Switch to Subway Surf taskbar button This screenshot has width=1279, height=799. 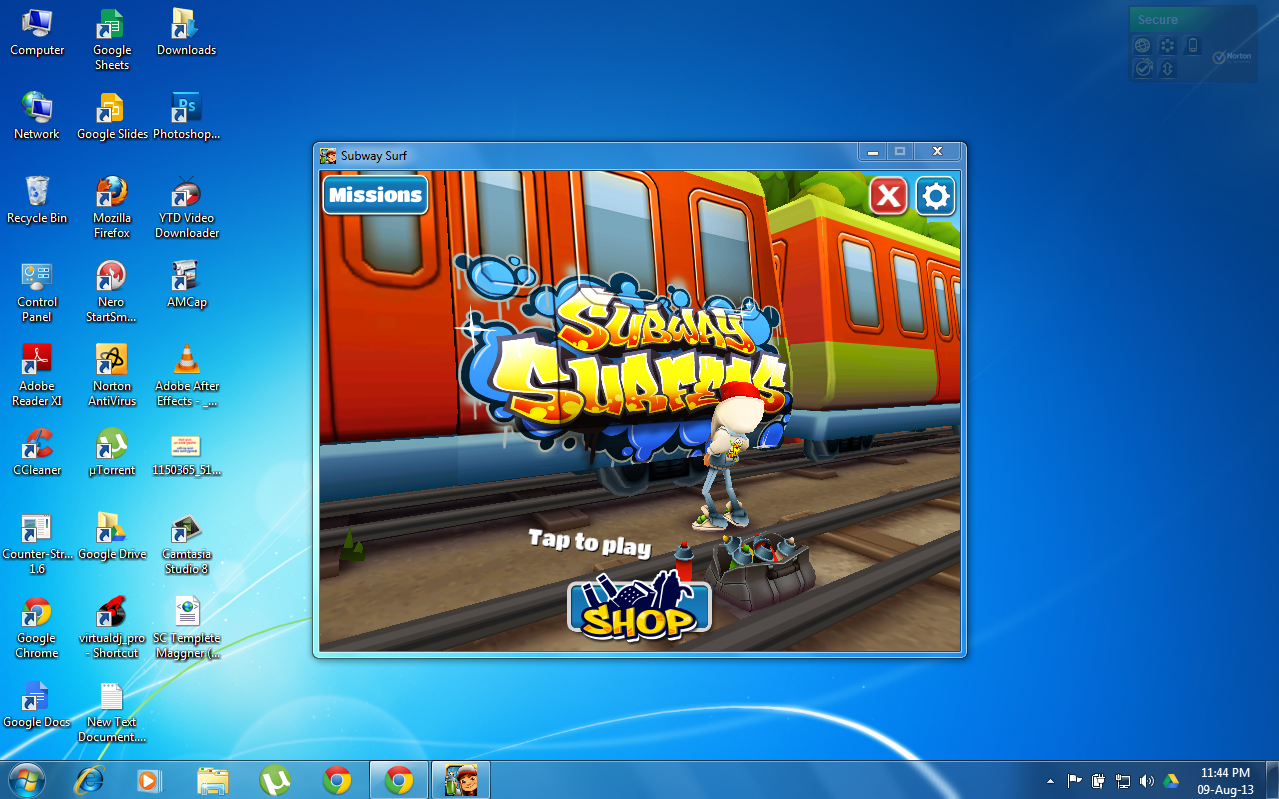[461, 780]
